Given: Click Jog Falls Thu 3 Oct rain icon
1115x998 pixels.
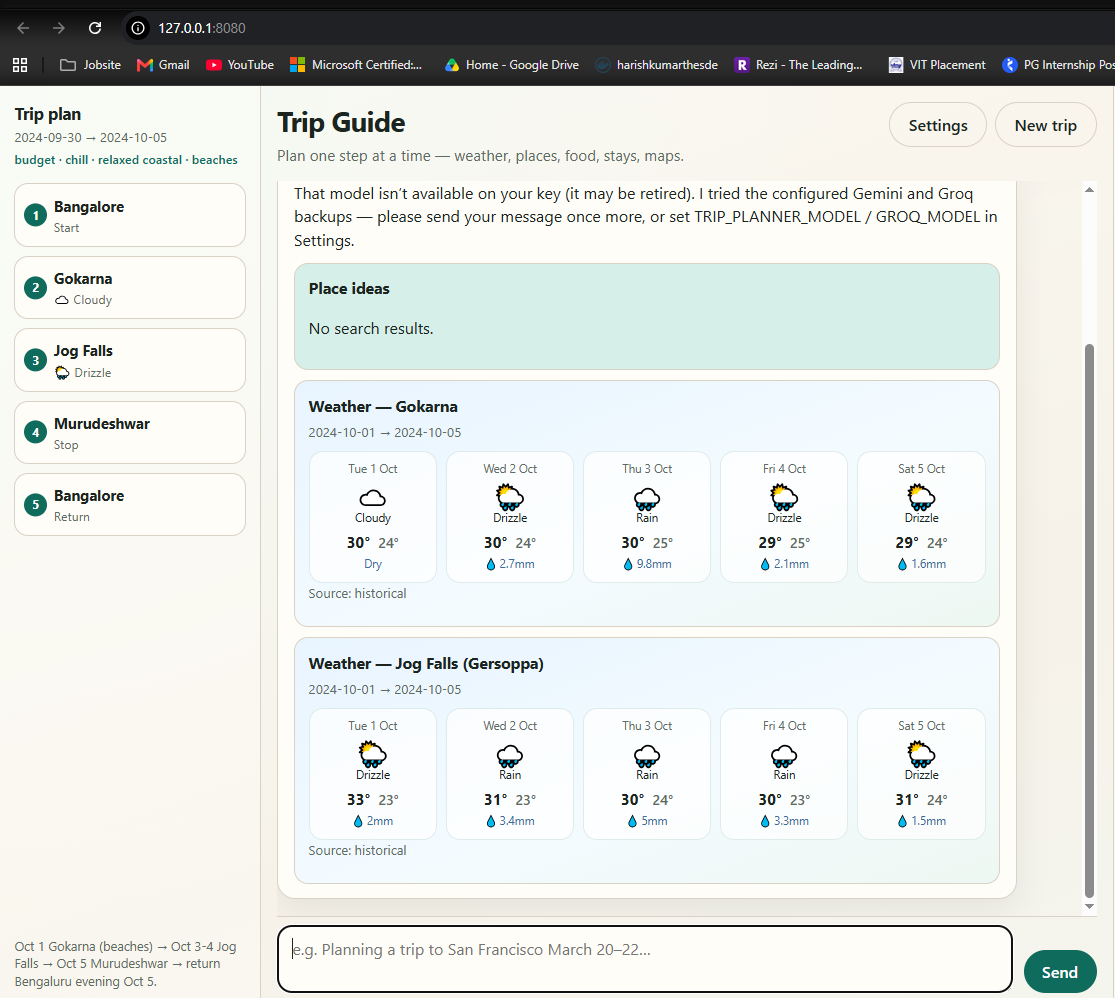Looking at the screenshot, I should [x=647, y=755].
